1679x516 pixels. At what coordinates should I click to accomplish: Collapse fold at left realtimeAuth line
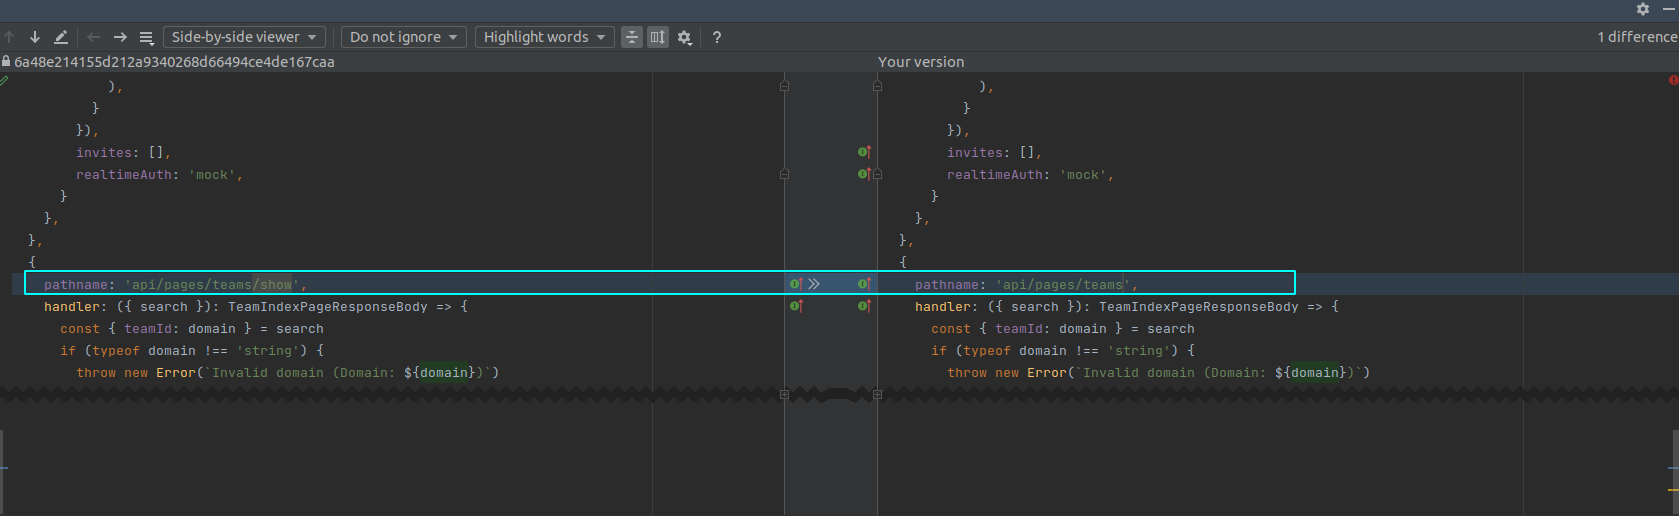[784, 174]
